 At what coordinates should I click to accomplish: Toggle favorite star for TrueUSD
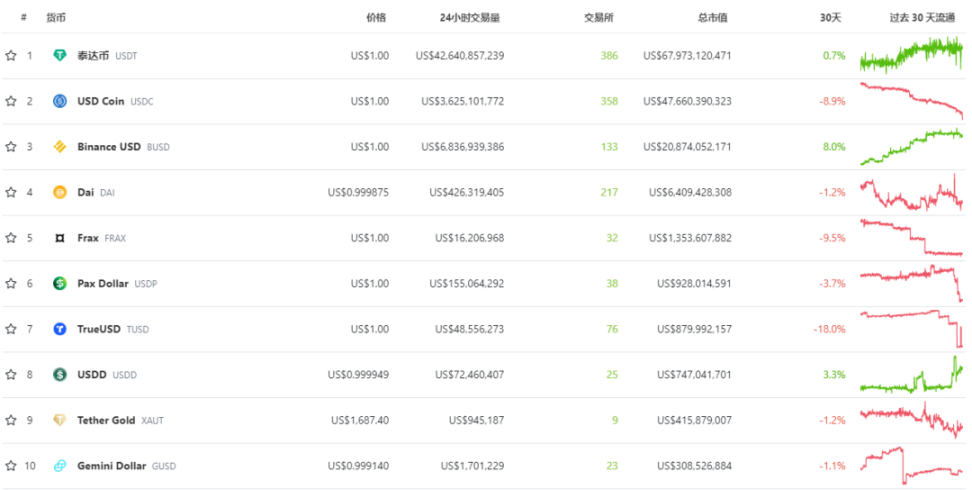coord(11,329)
